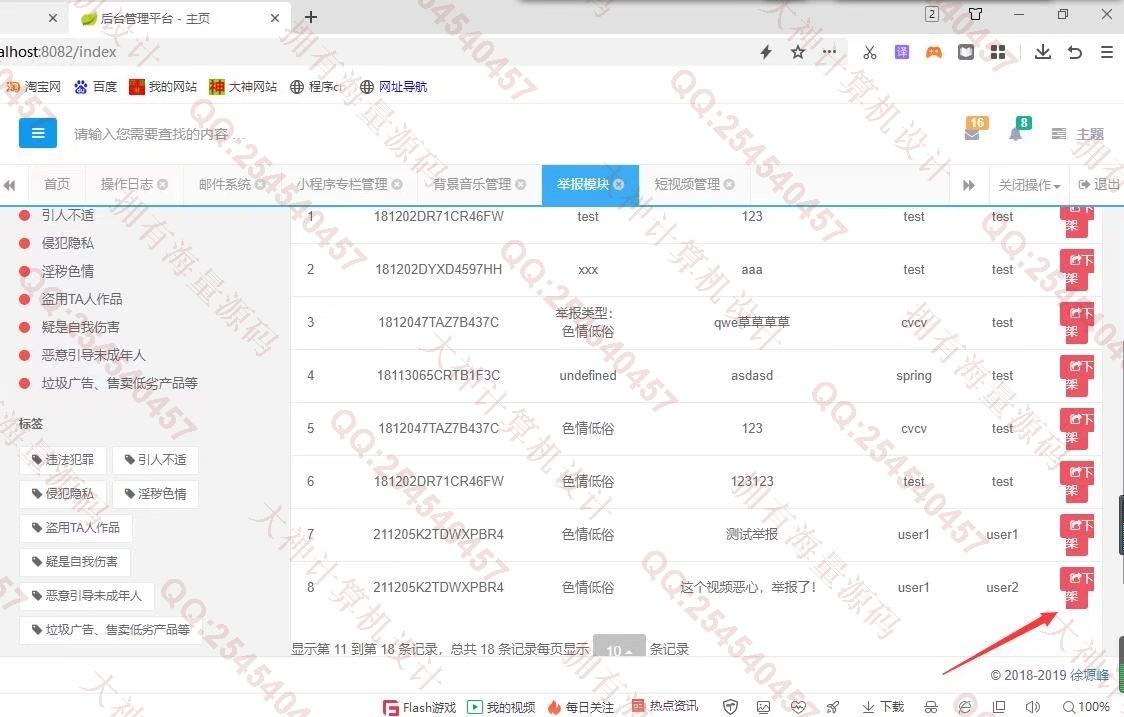Click 下架 button for row 7
1124x717 pixels.
[x=1077, y=535]
